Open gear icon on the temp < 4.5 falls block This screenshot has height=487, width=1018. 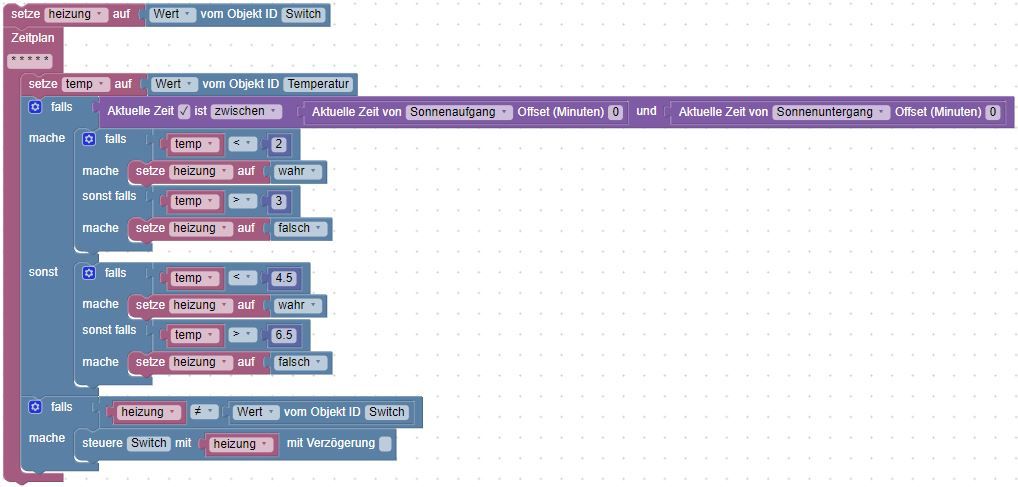click(90, 273)
